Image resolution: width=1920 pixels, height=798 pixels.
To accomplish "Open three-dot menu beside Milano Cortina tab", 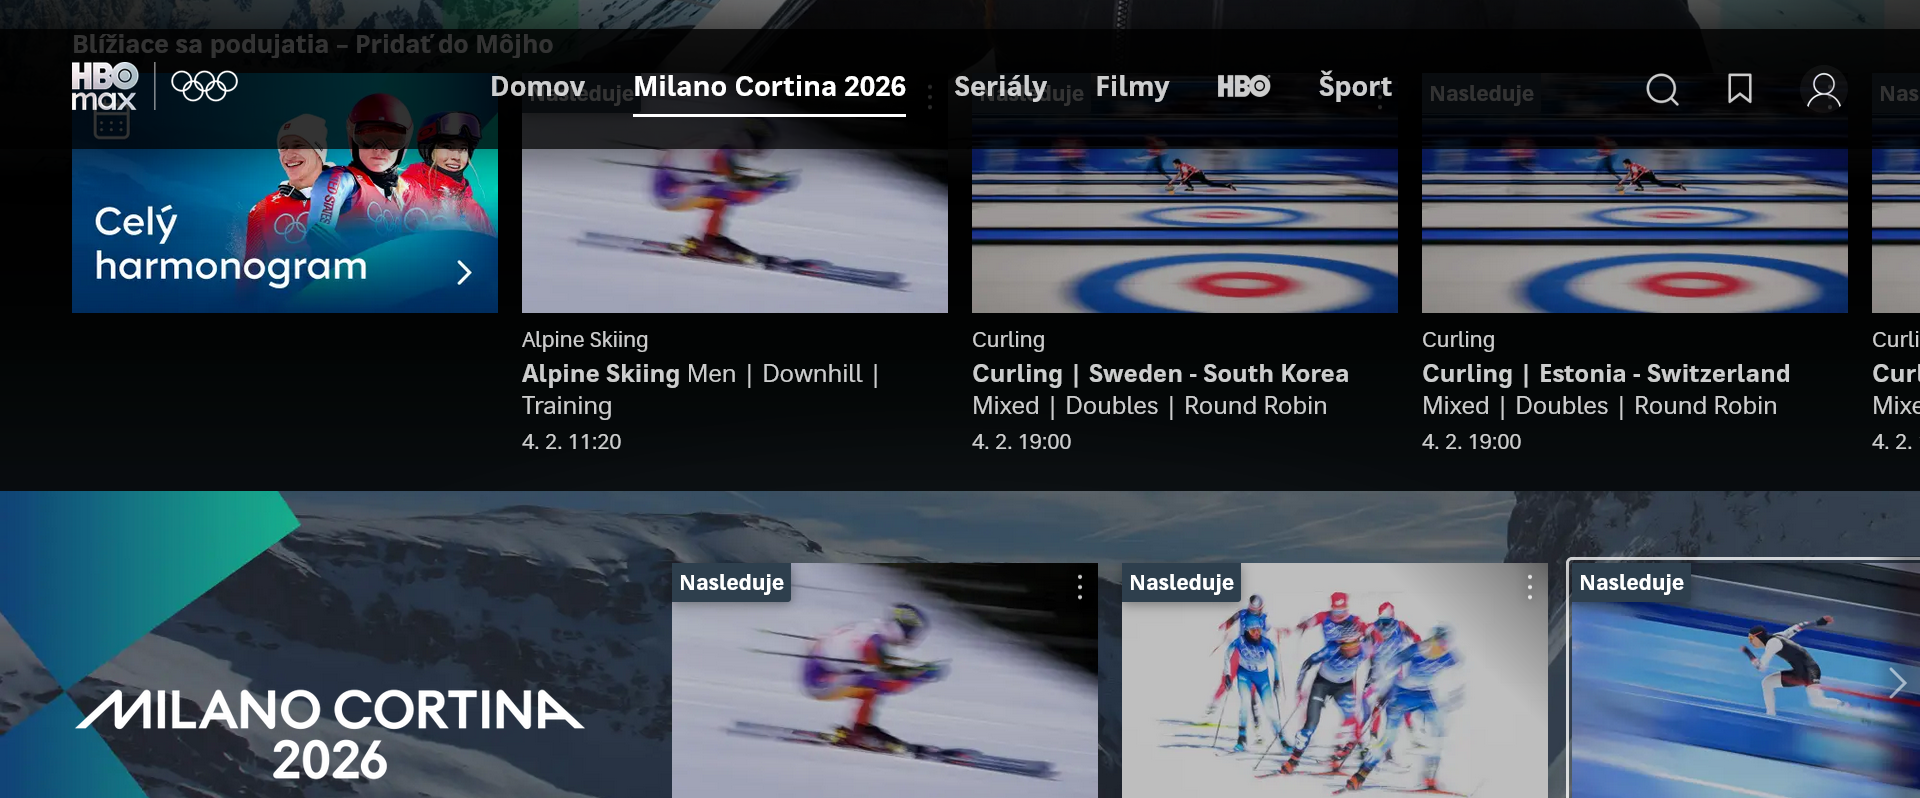I will pyautogui.click(x=930, y=97).
